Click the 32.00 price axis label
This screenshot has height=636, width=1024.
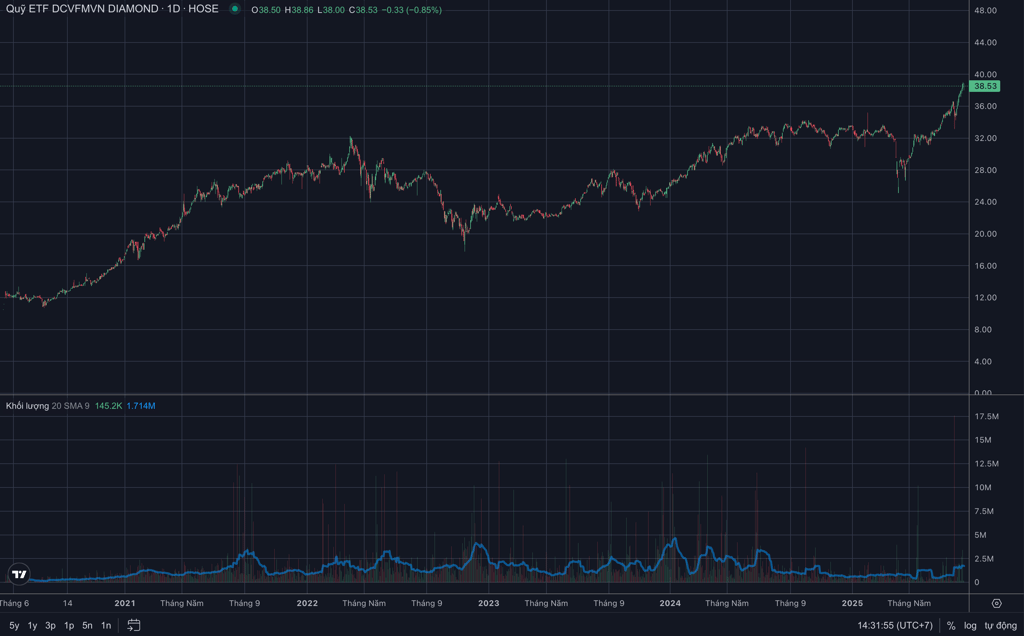985,138
